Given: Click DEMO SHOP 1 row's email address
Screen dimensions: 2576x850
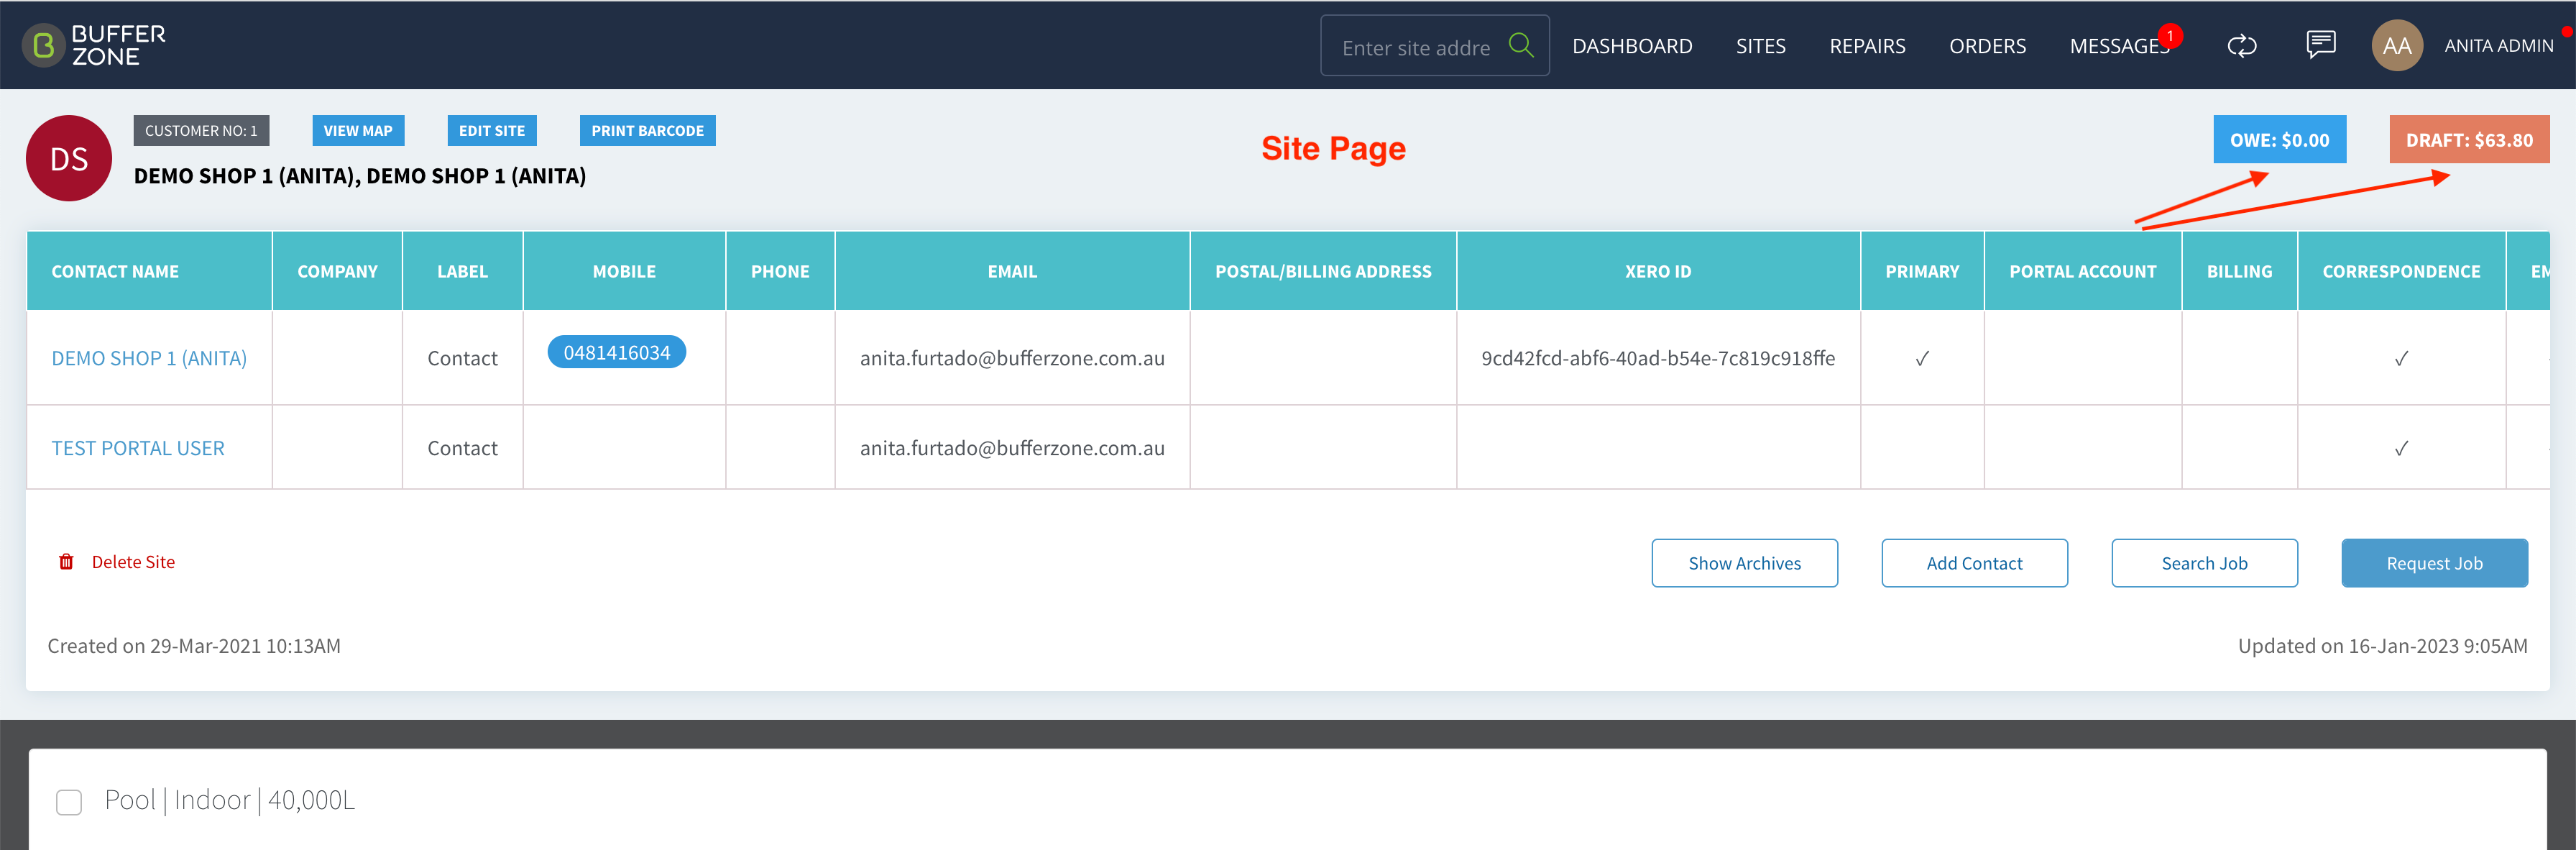Looking at the screenshot, I should [x=1012, y=358].
